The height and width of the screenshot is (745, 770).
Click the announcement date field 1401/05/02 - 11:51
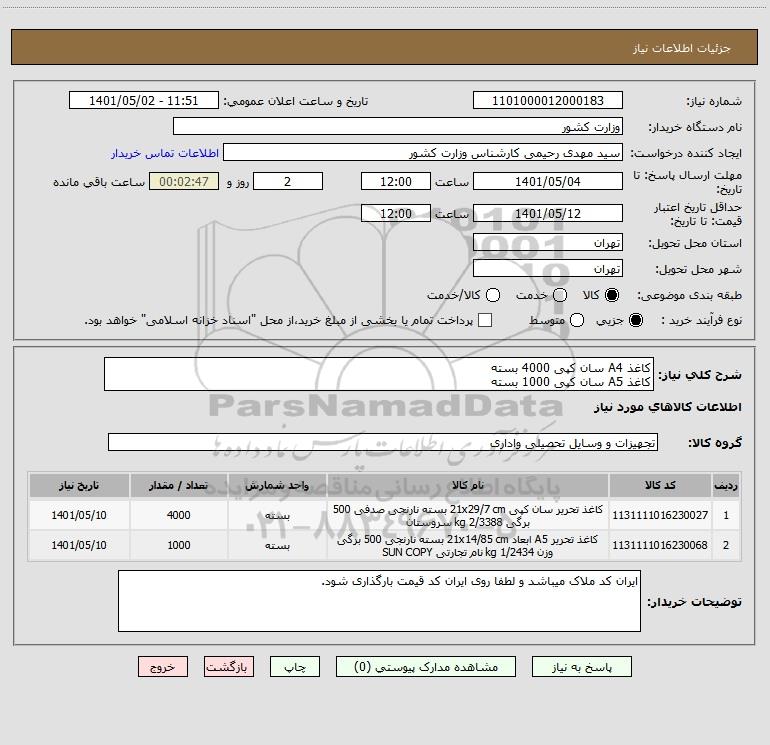(x=143, y=100)
